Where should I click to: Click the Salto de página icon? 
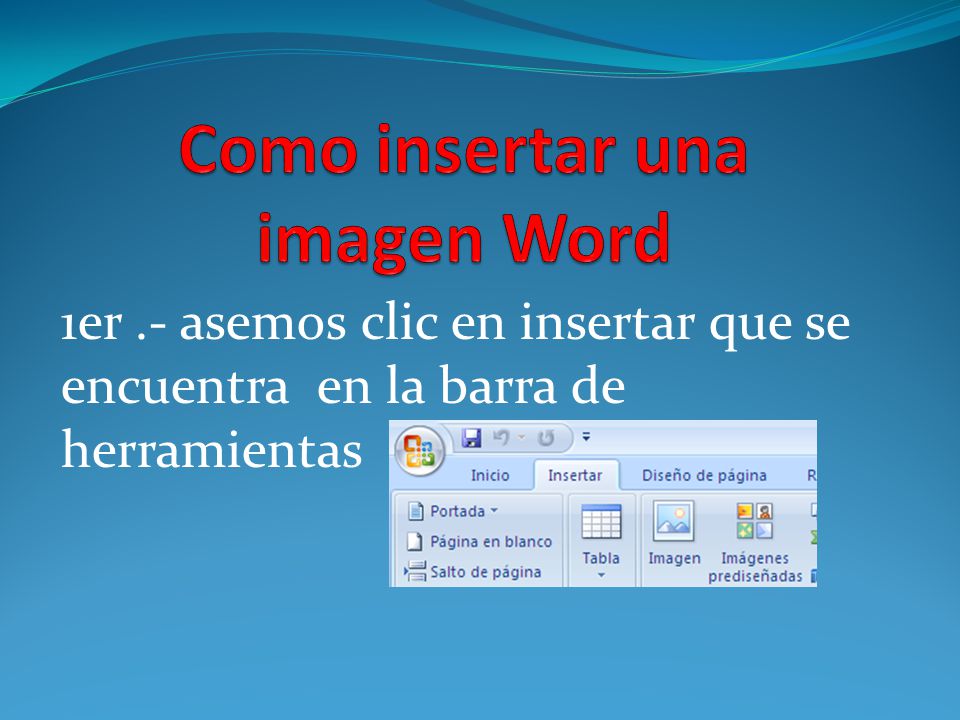pyautogui.click(x=414, y=571)
